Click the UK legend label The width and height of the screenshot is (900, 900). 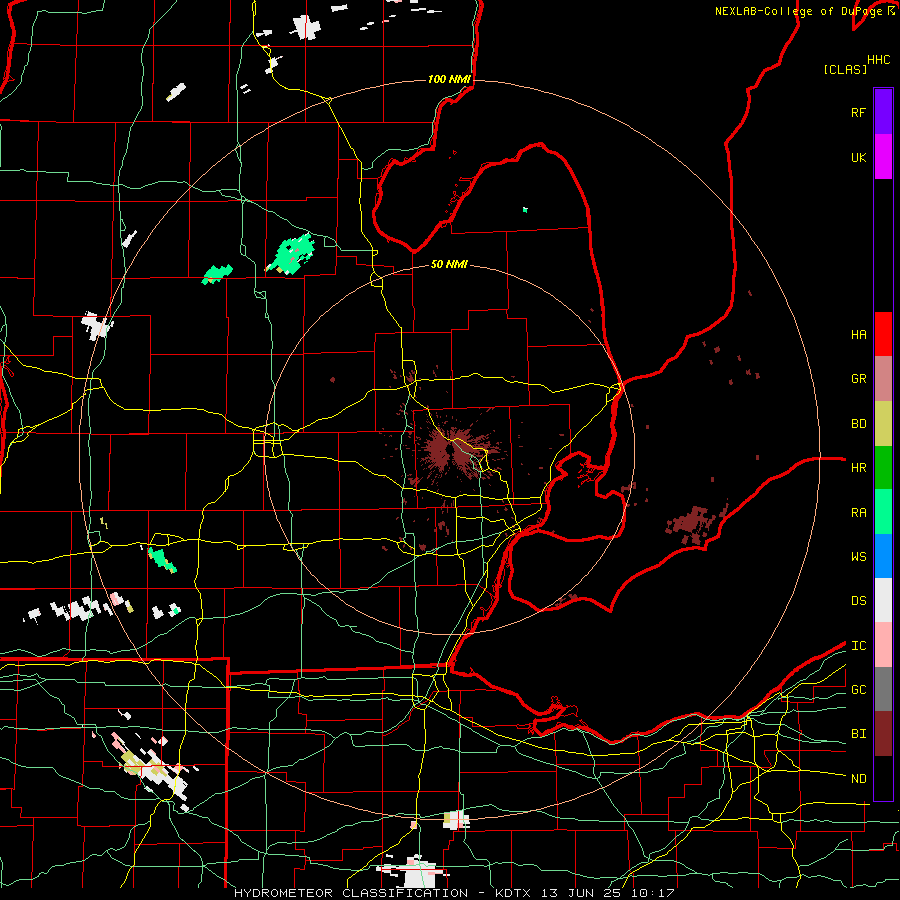858,157
